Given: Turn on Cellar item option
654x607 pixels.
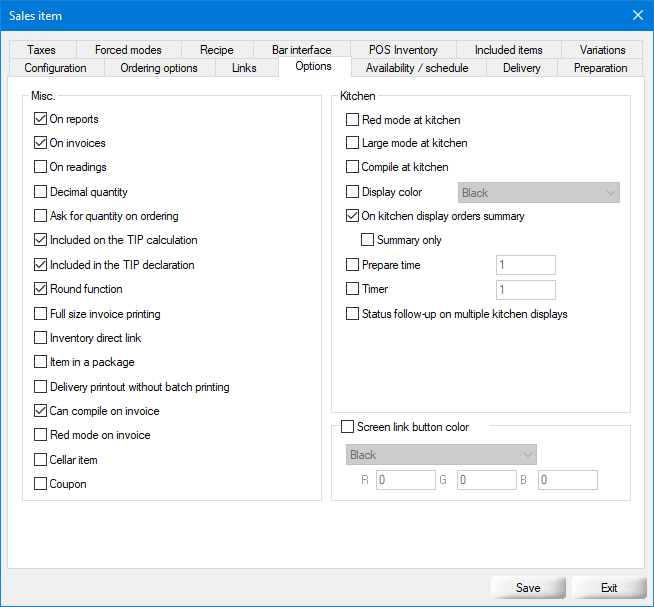Looking at the screenshot, I should tap(41, 460).
